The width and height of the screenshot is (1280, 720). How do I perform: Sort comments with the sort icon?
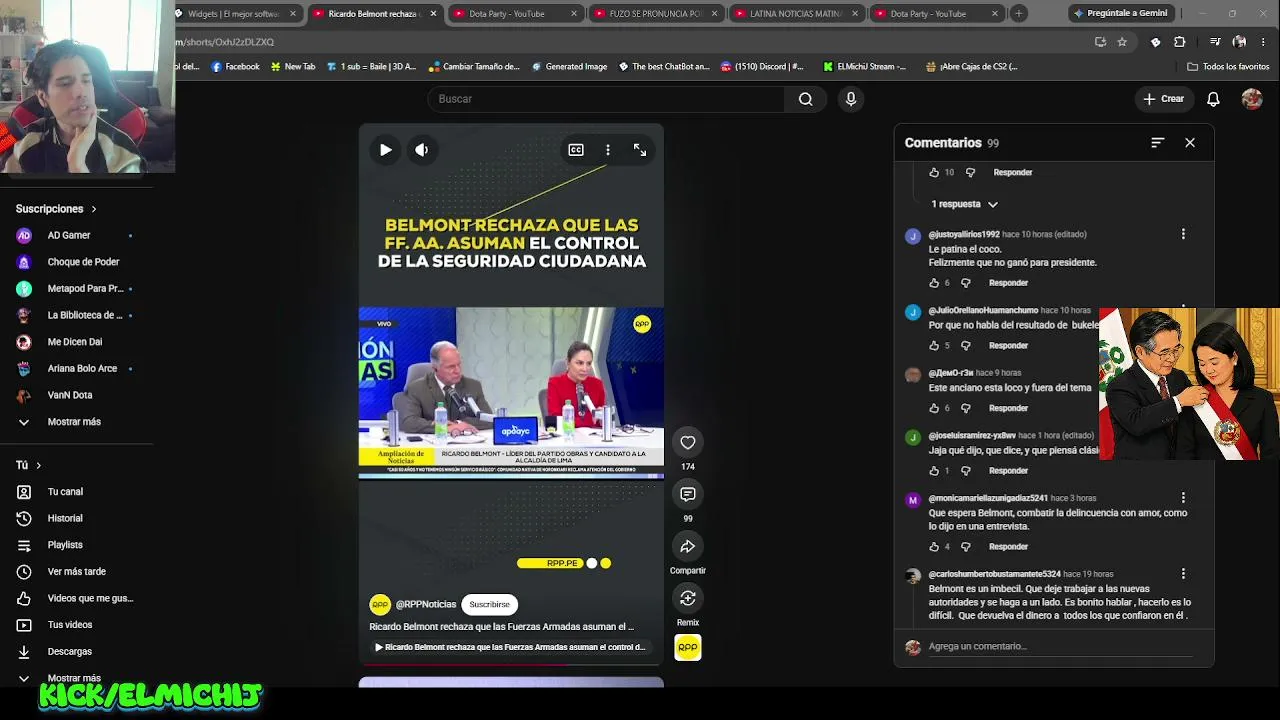[x=1158, y=143]
